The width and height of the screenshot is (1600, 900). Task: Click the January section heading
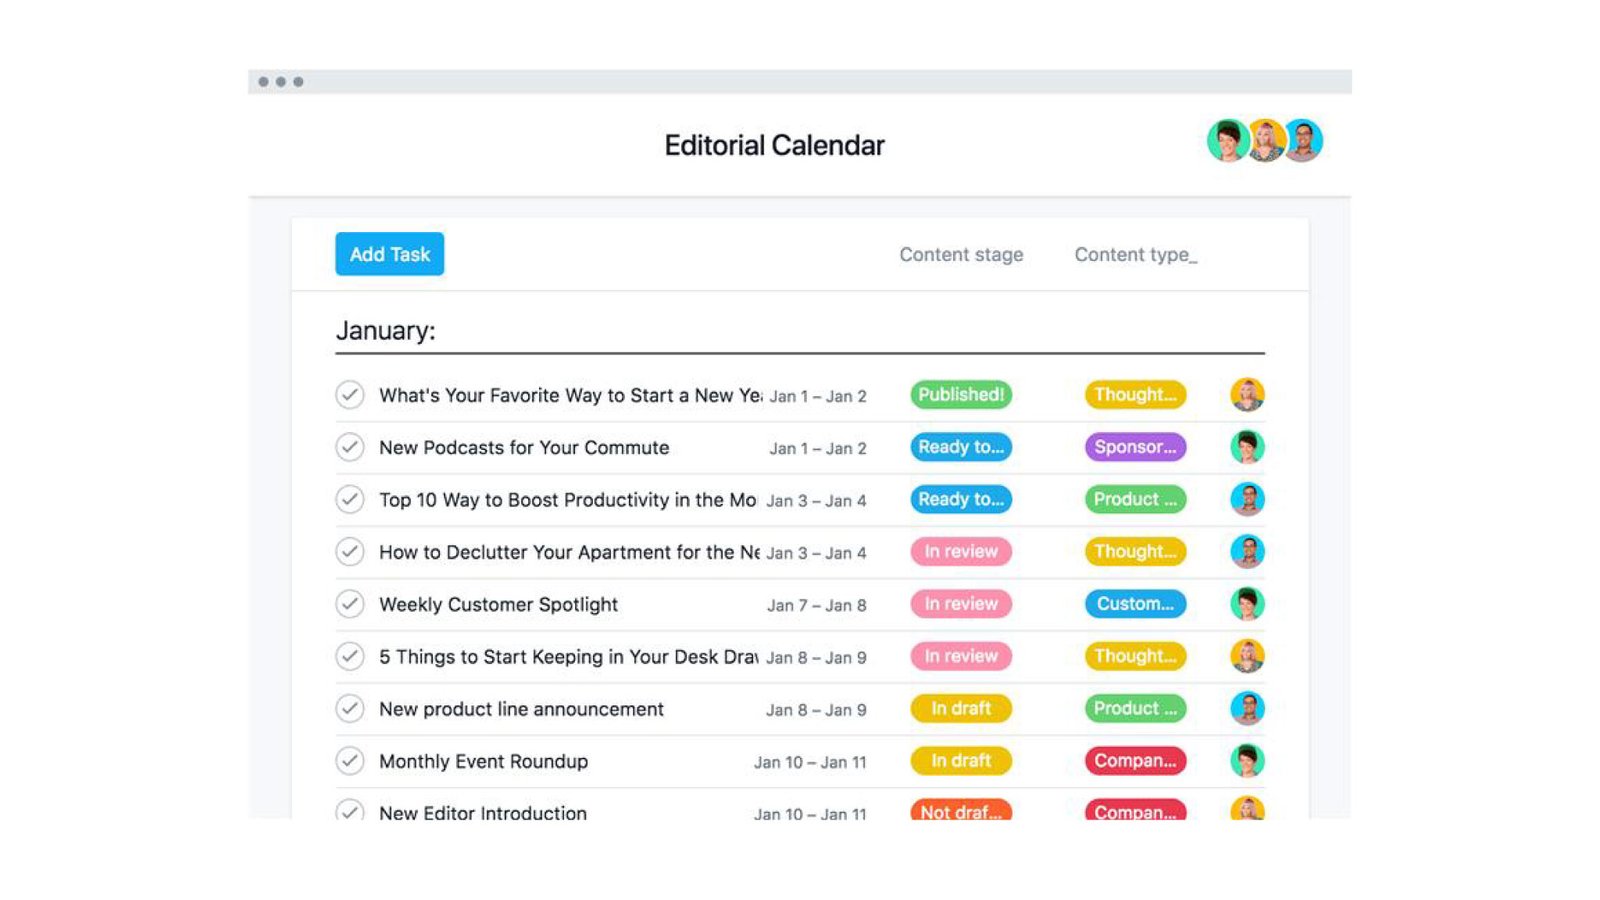(x=385, y=330)
